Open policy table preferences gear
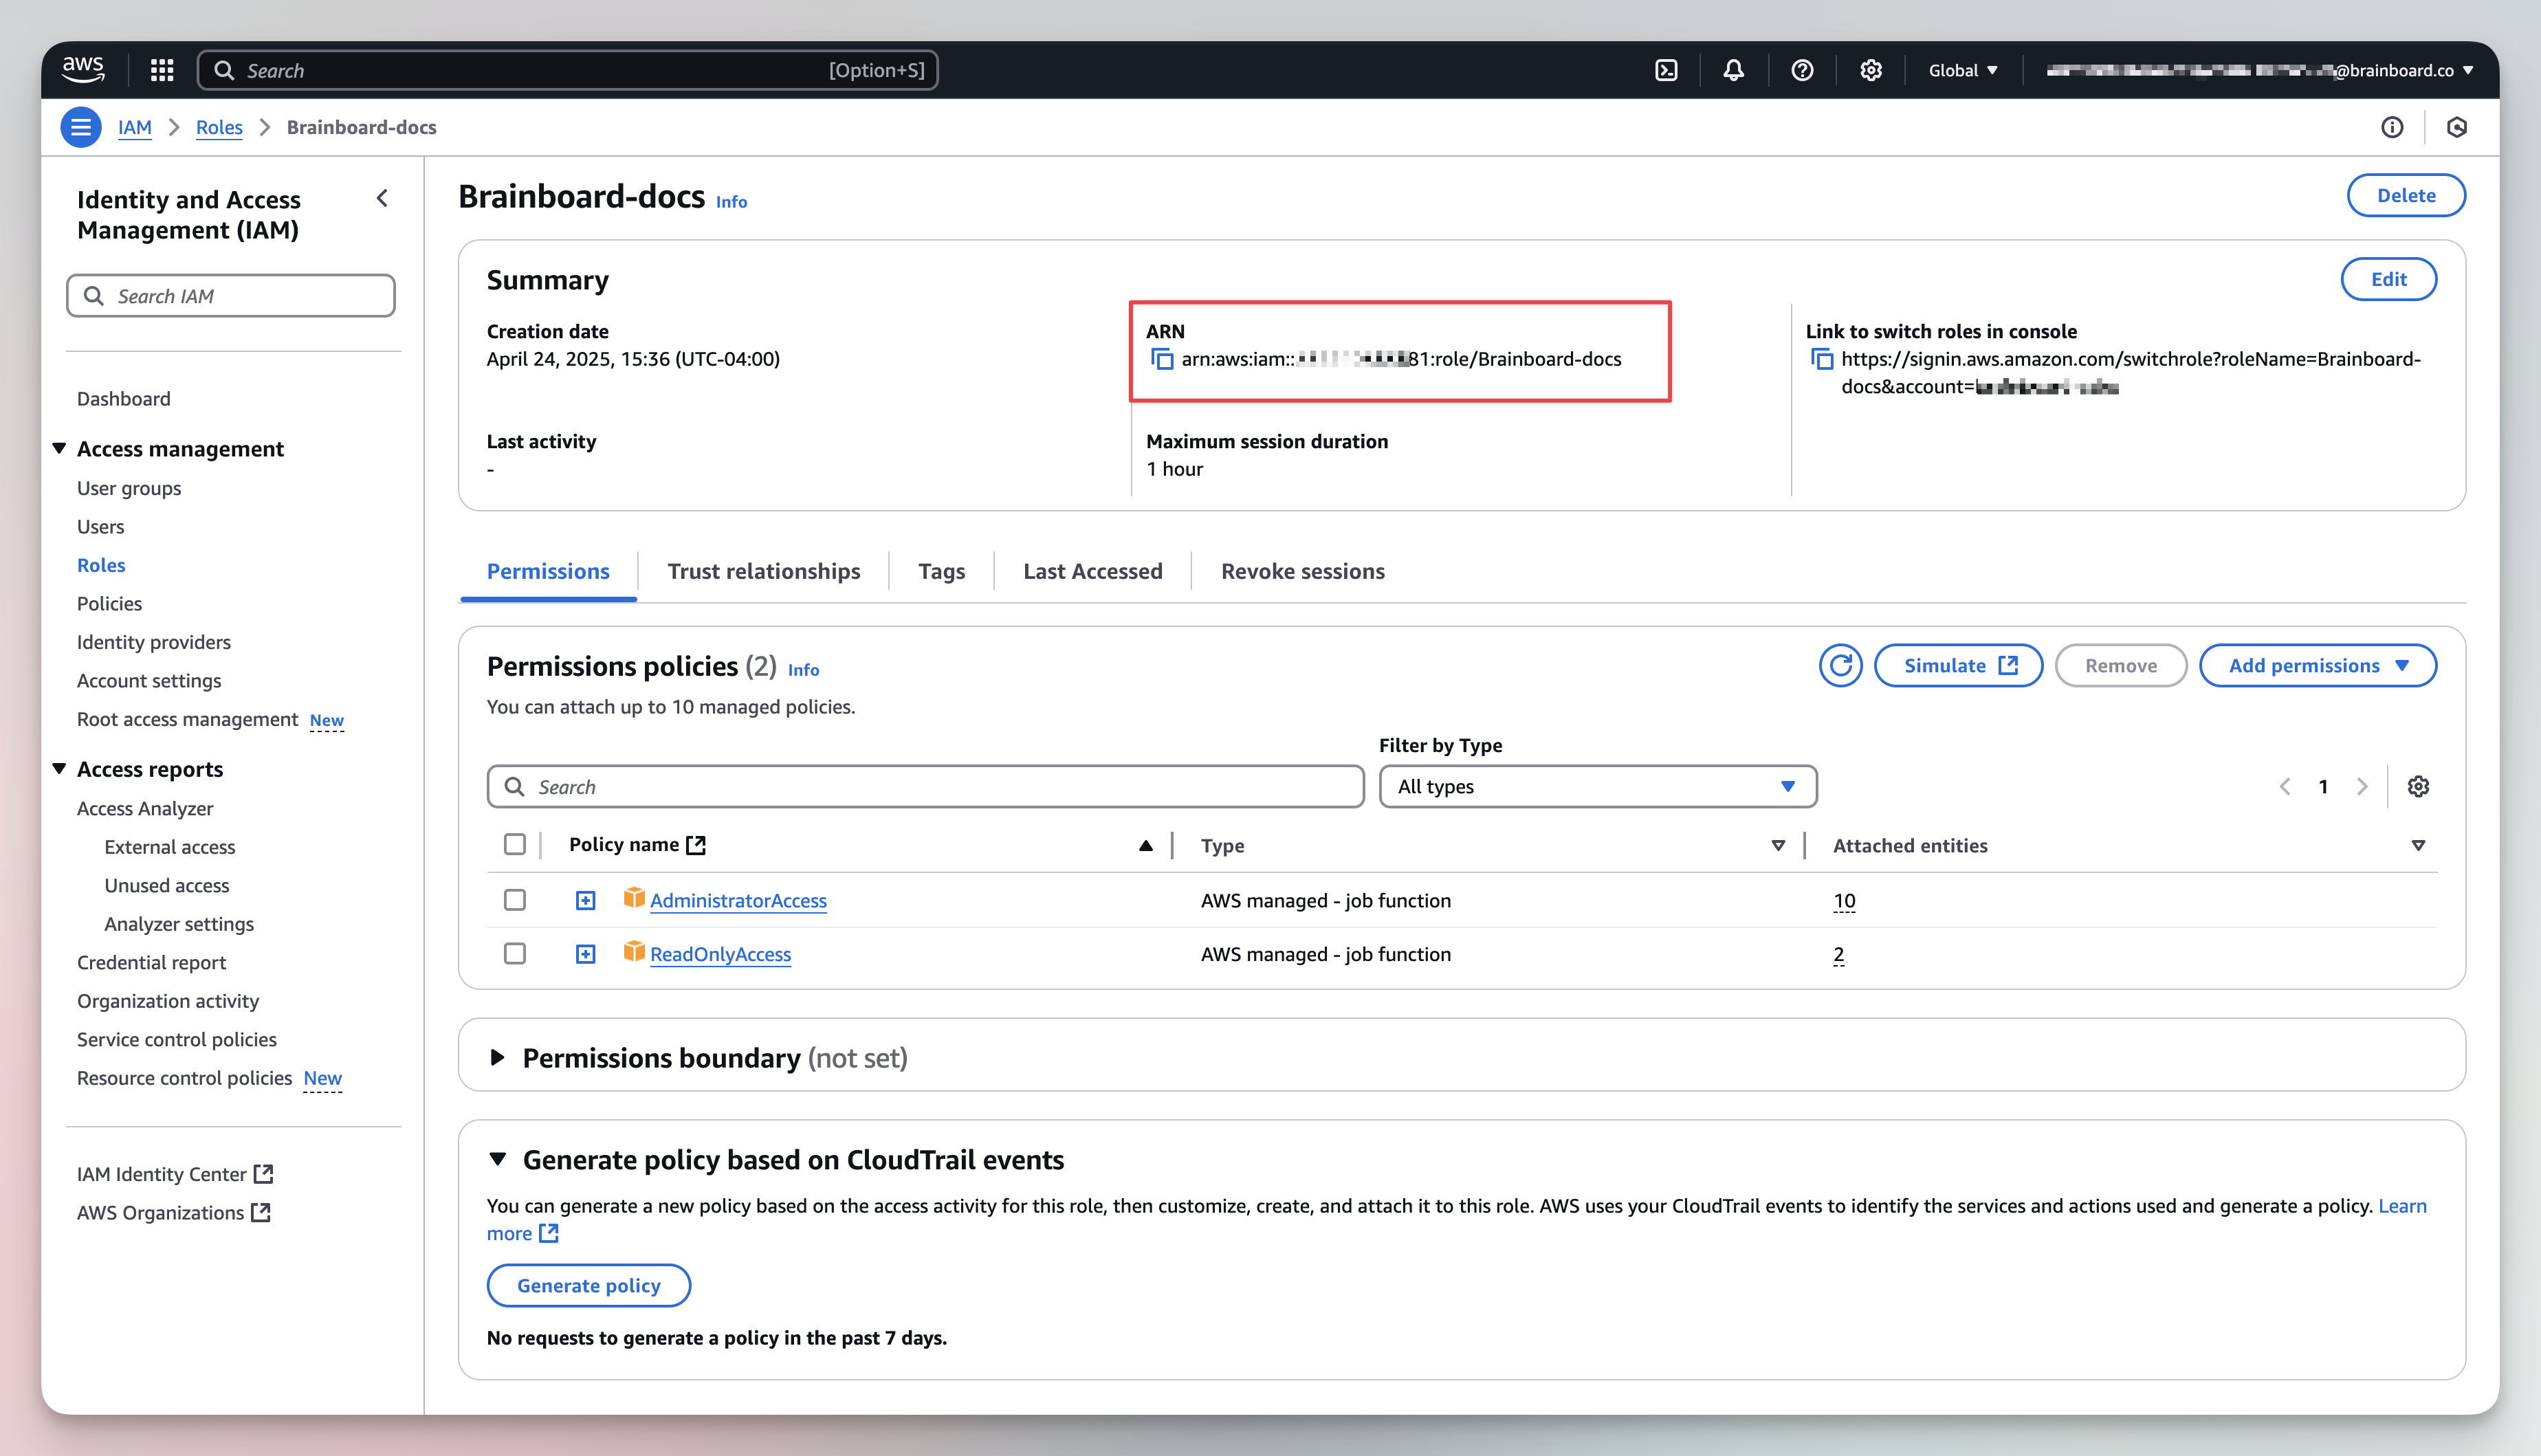Image resolution: width=2541 pixels, height=1456 pixels. click(2418, 787)
